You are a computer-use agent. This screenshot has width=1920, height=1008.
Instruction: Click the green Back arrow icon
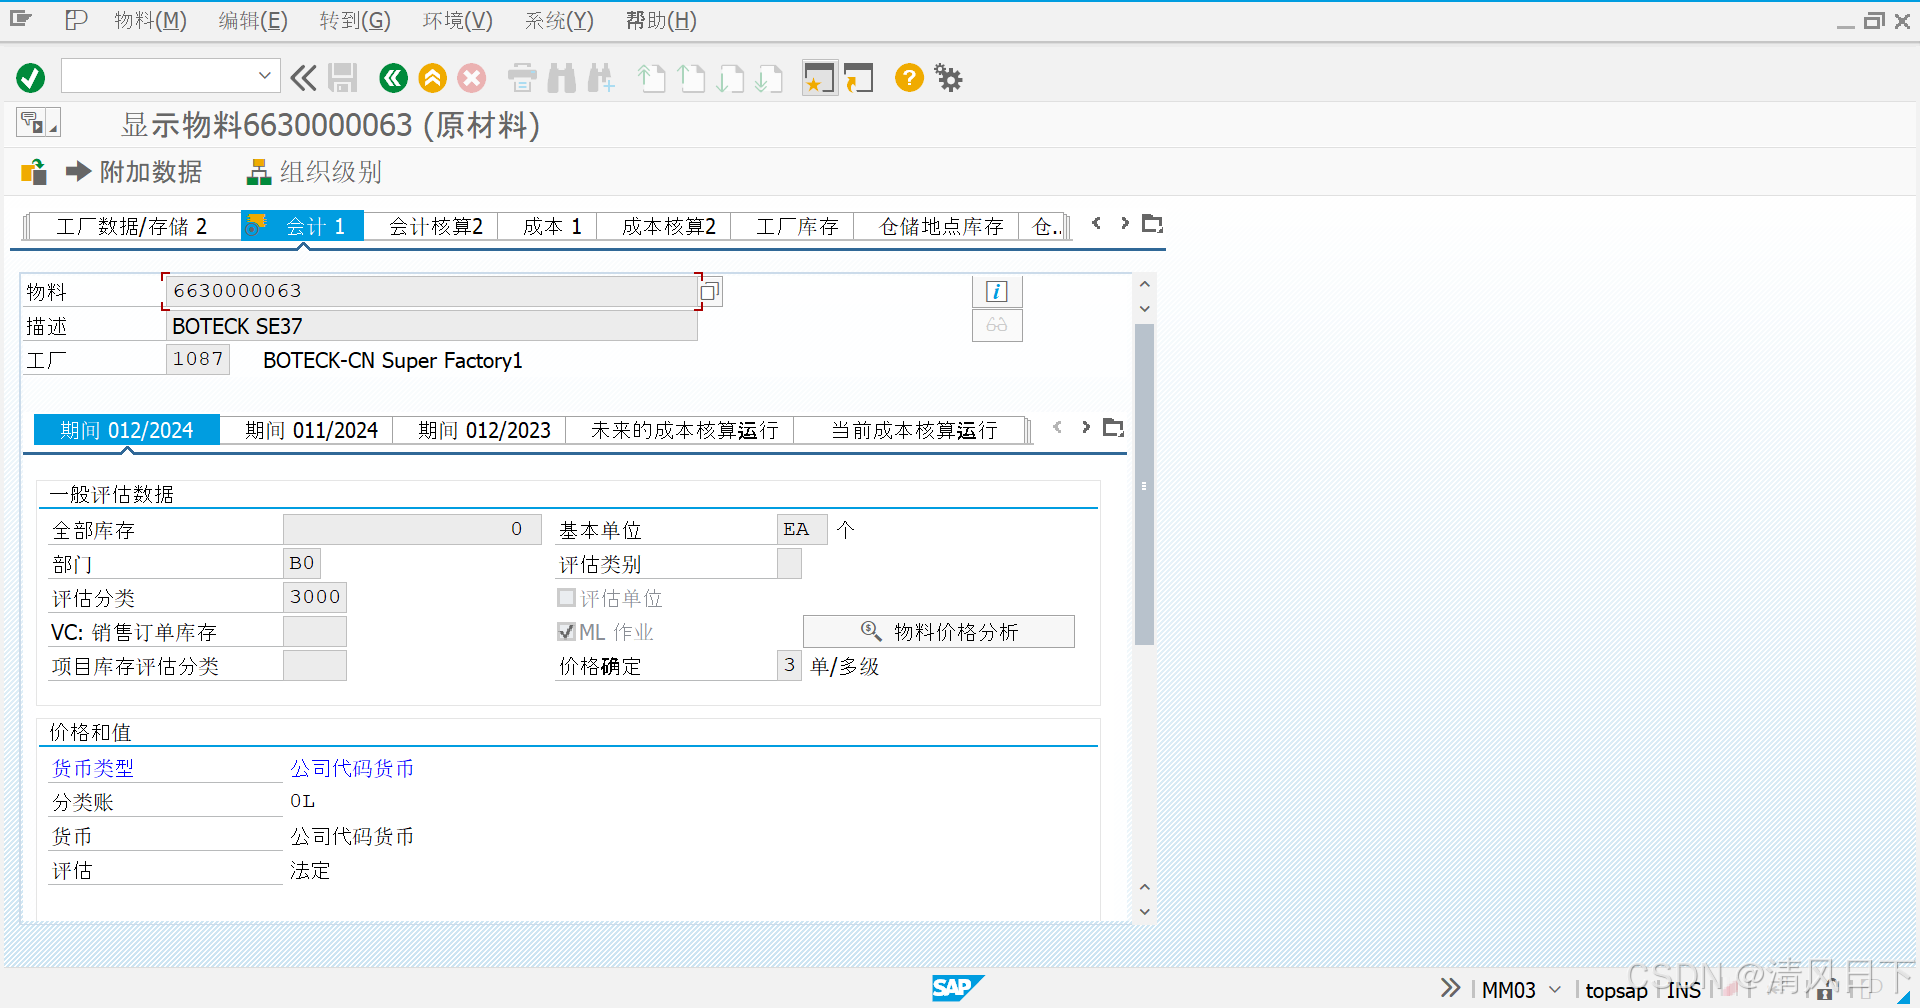392,77
